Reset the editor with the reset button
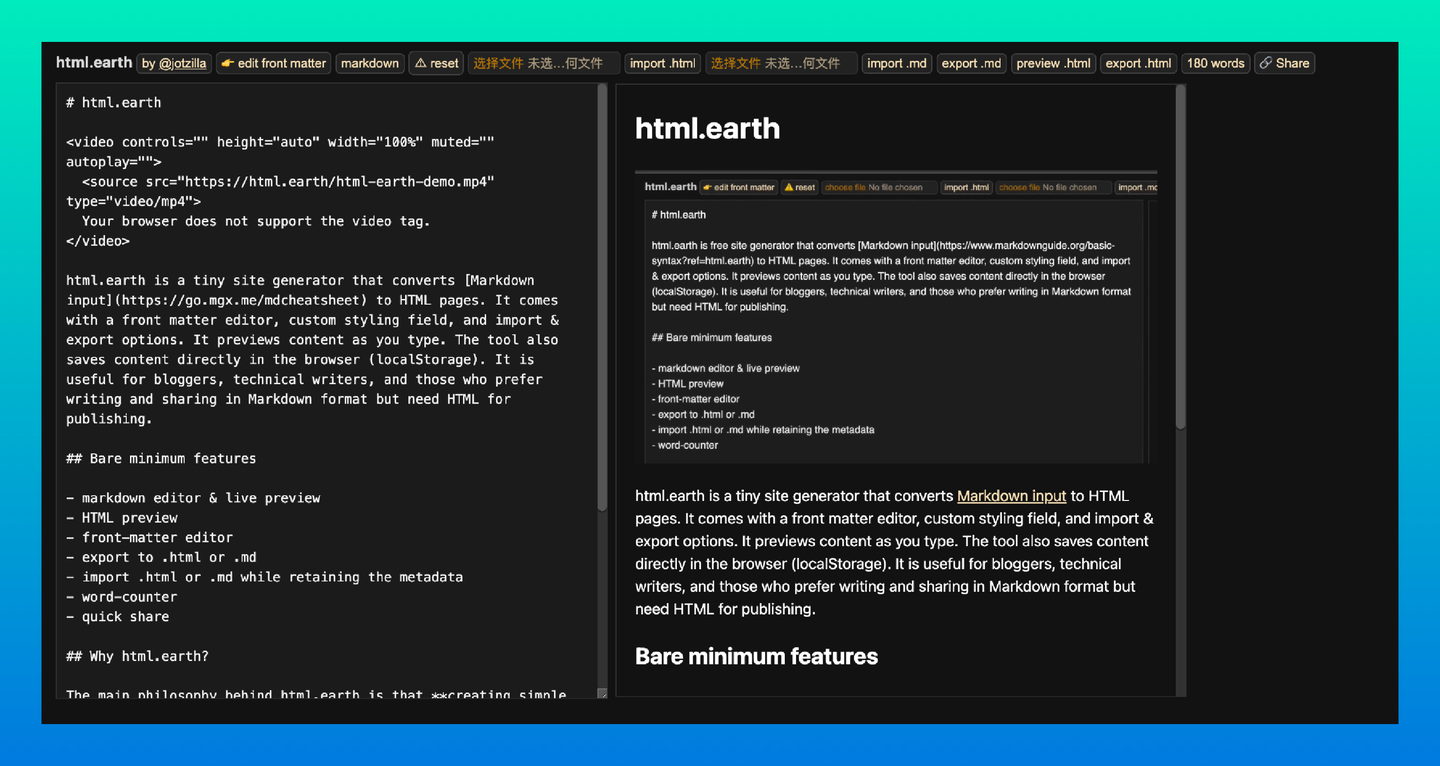This screenshot has width=1440, height=766. pos(436,63)
